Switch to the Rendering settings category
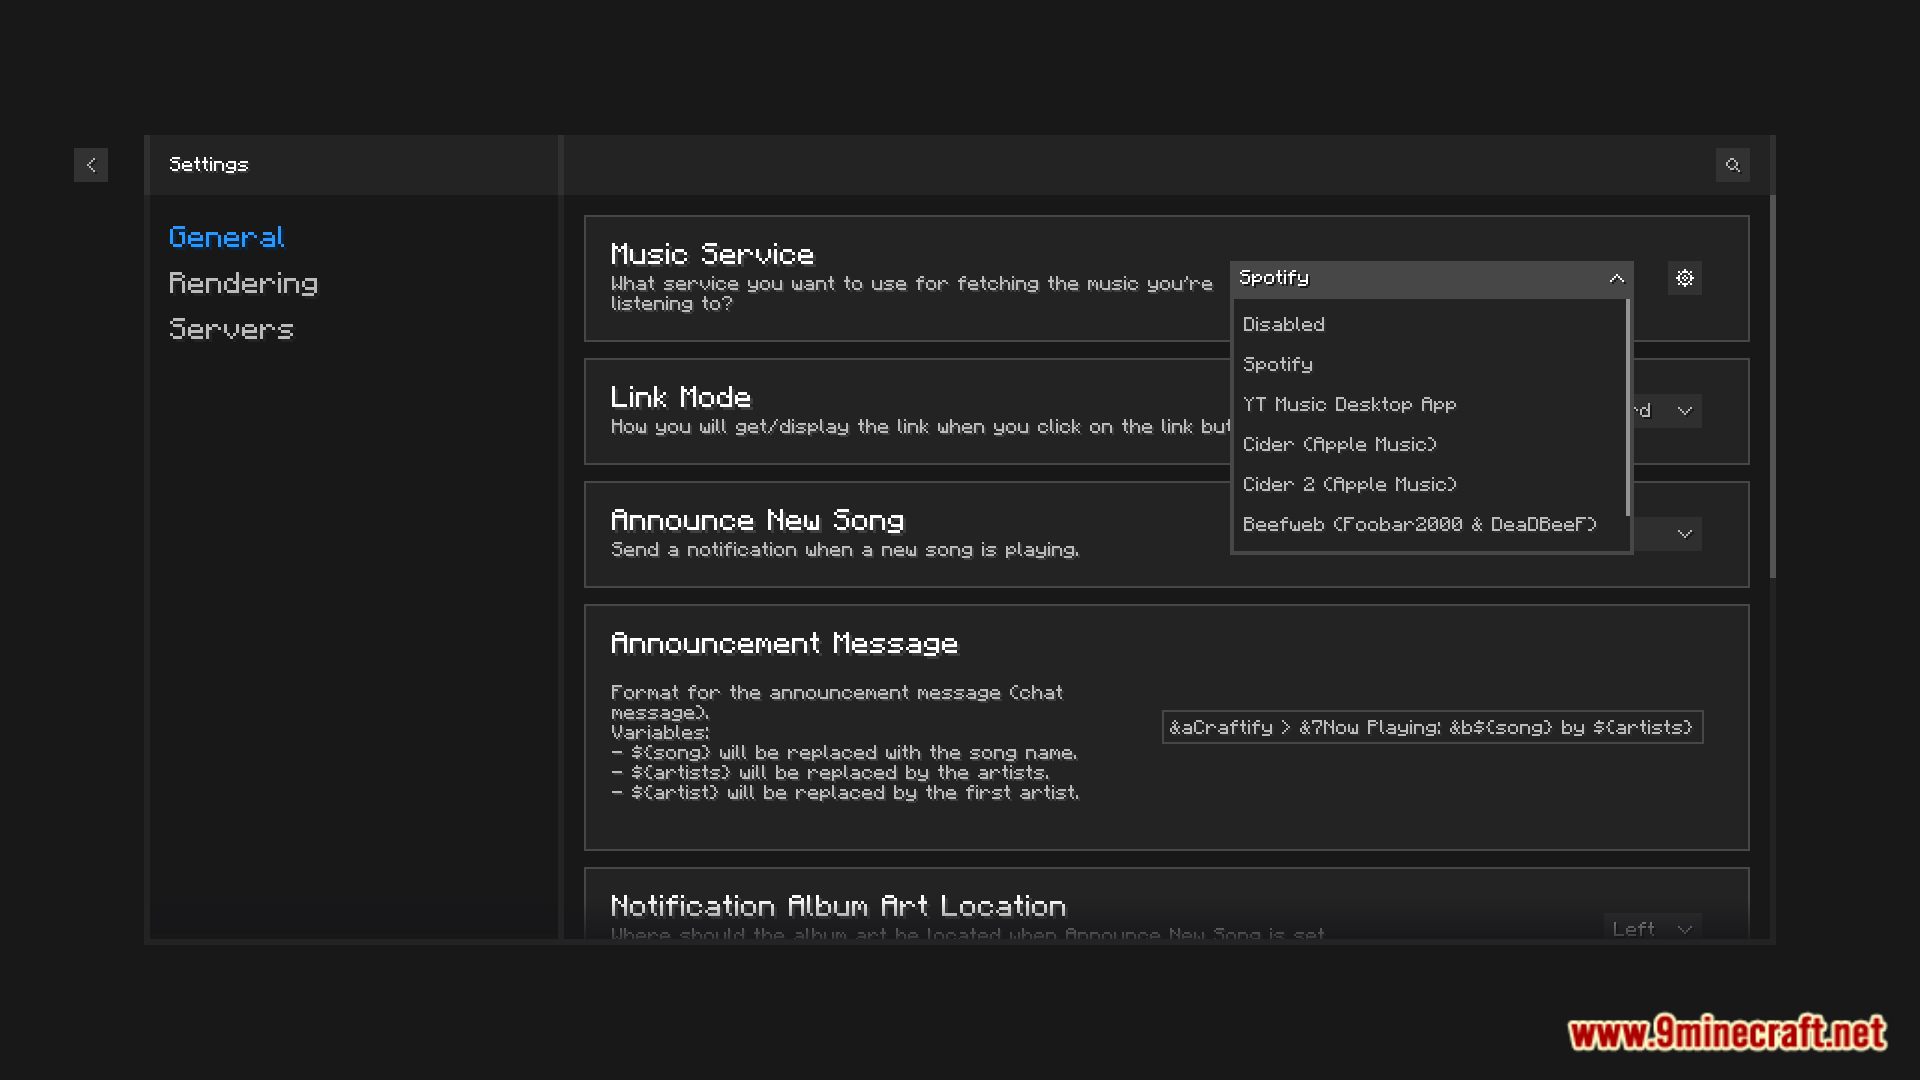The image size is (1920, 1080). pyautogui.click(x=243, y=283)
